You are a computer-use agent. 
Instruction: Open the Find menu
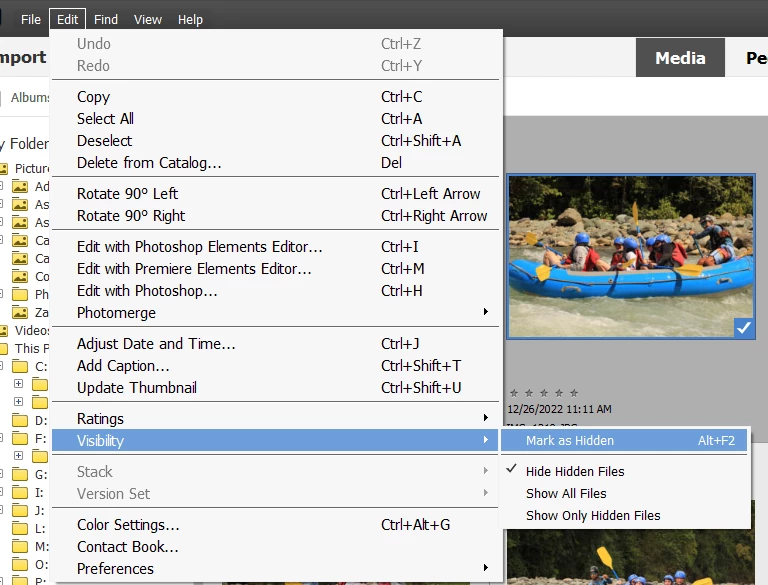[106, 20]
